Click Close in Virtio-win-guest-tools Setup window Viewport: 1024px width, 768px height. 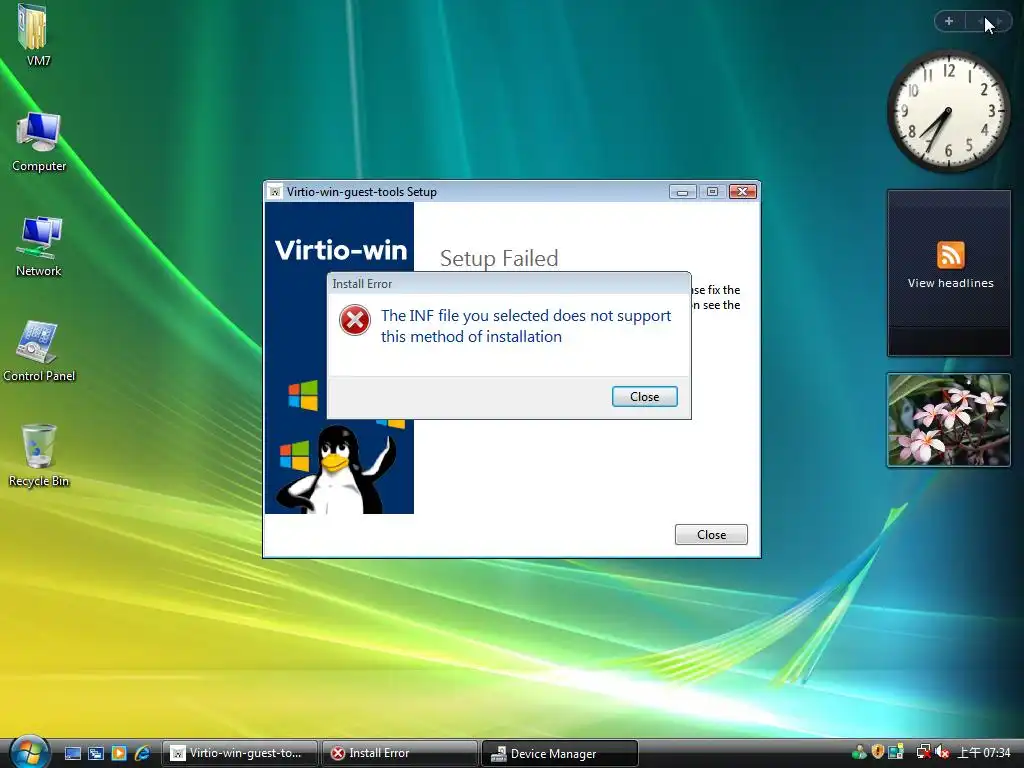tap(711, 534)
